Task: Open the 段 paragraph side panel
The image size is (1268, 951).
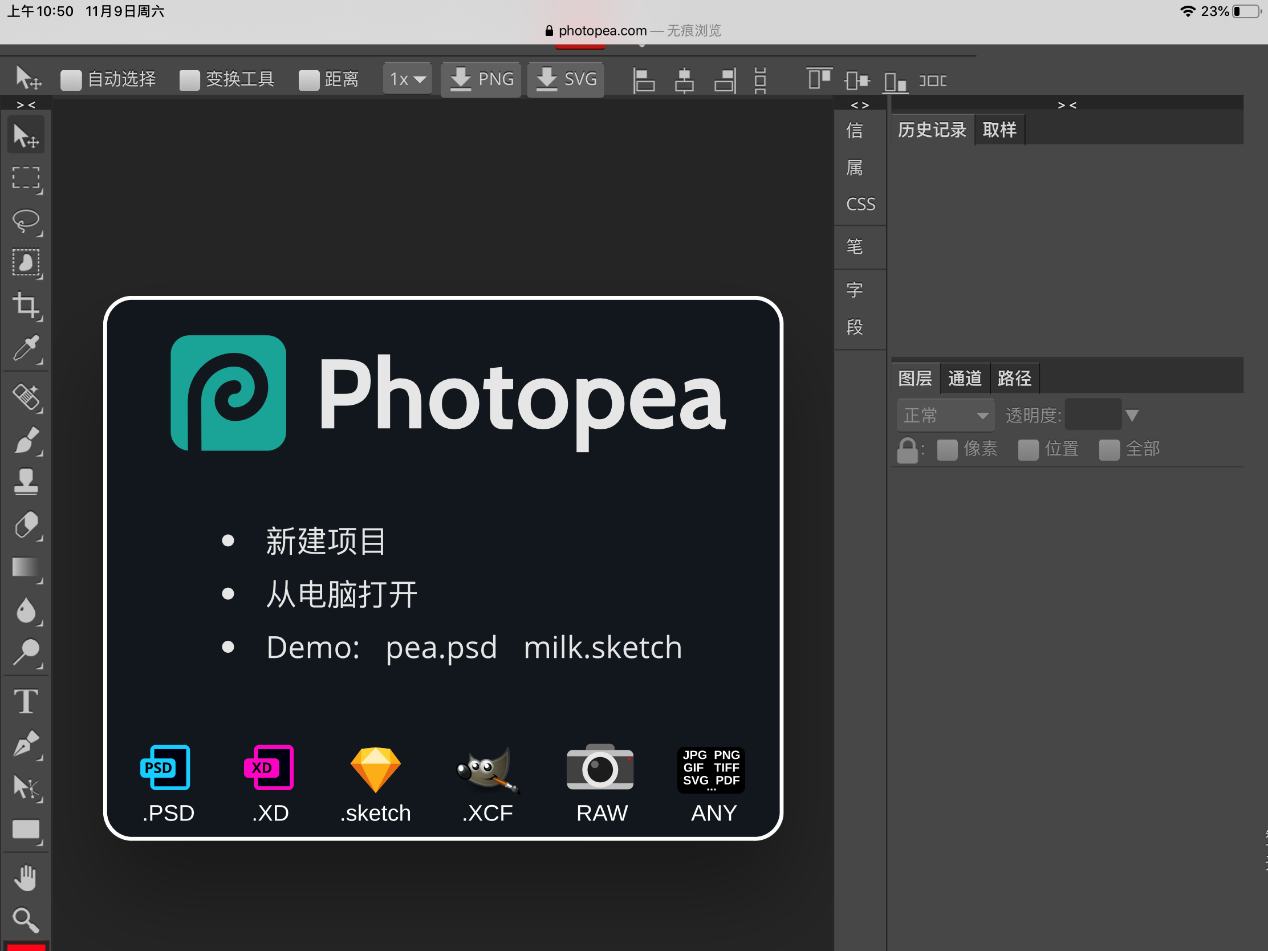Action: pos(855,327)
